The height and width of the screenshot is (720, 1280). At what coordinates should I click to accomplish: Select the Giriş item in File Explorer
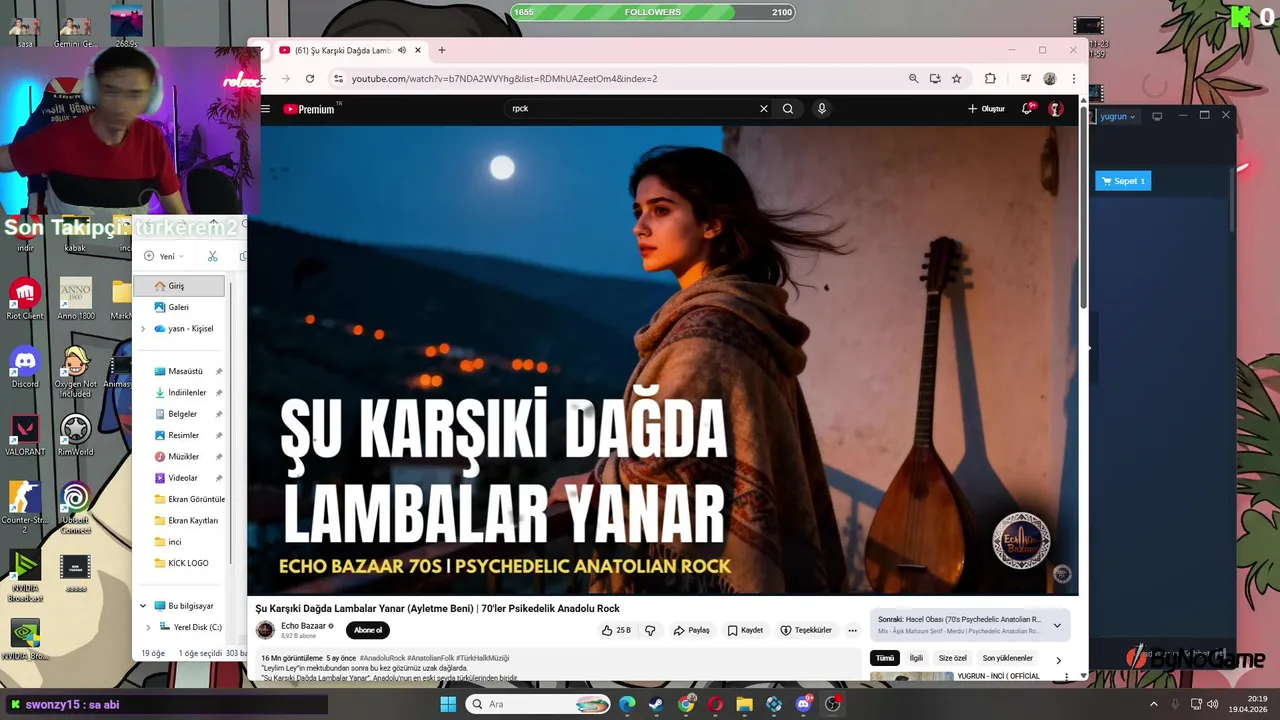tap(179, 286)
